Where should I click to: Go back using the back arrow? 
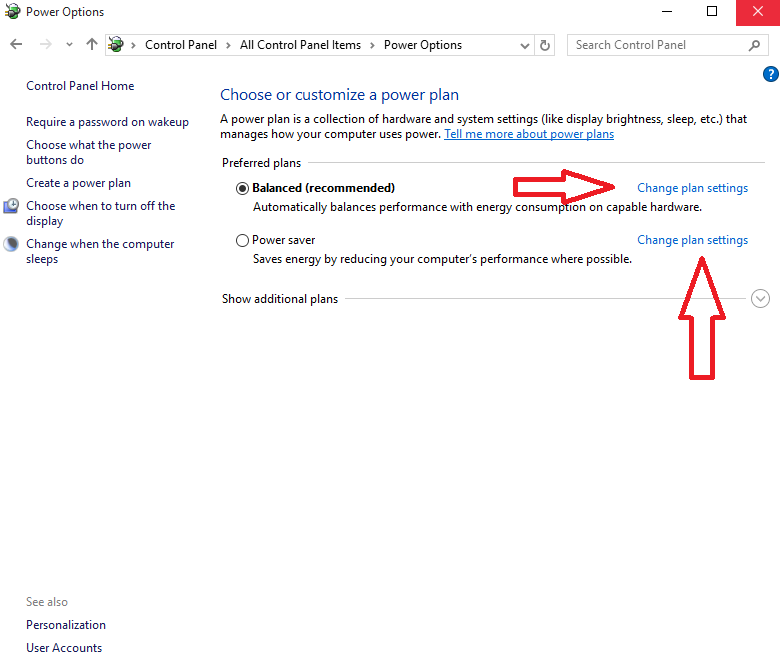tap(16, 45)
